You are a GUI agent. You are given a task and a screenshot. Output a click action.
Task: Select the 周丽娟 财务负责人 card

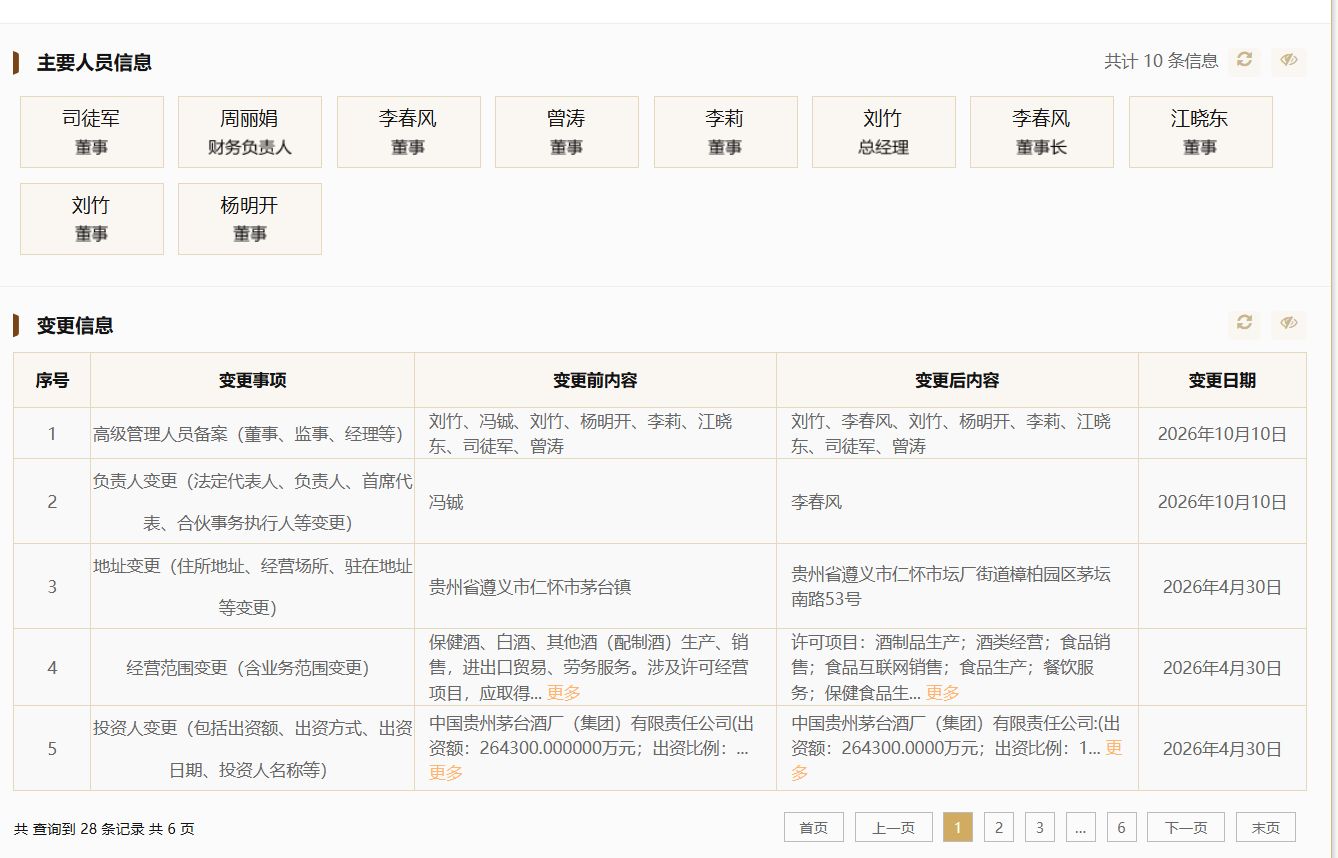250,132
